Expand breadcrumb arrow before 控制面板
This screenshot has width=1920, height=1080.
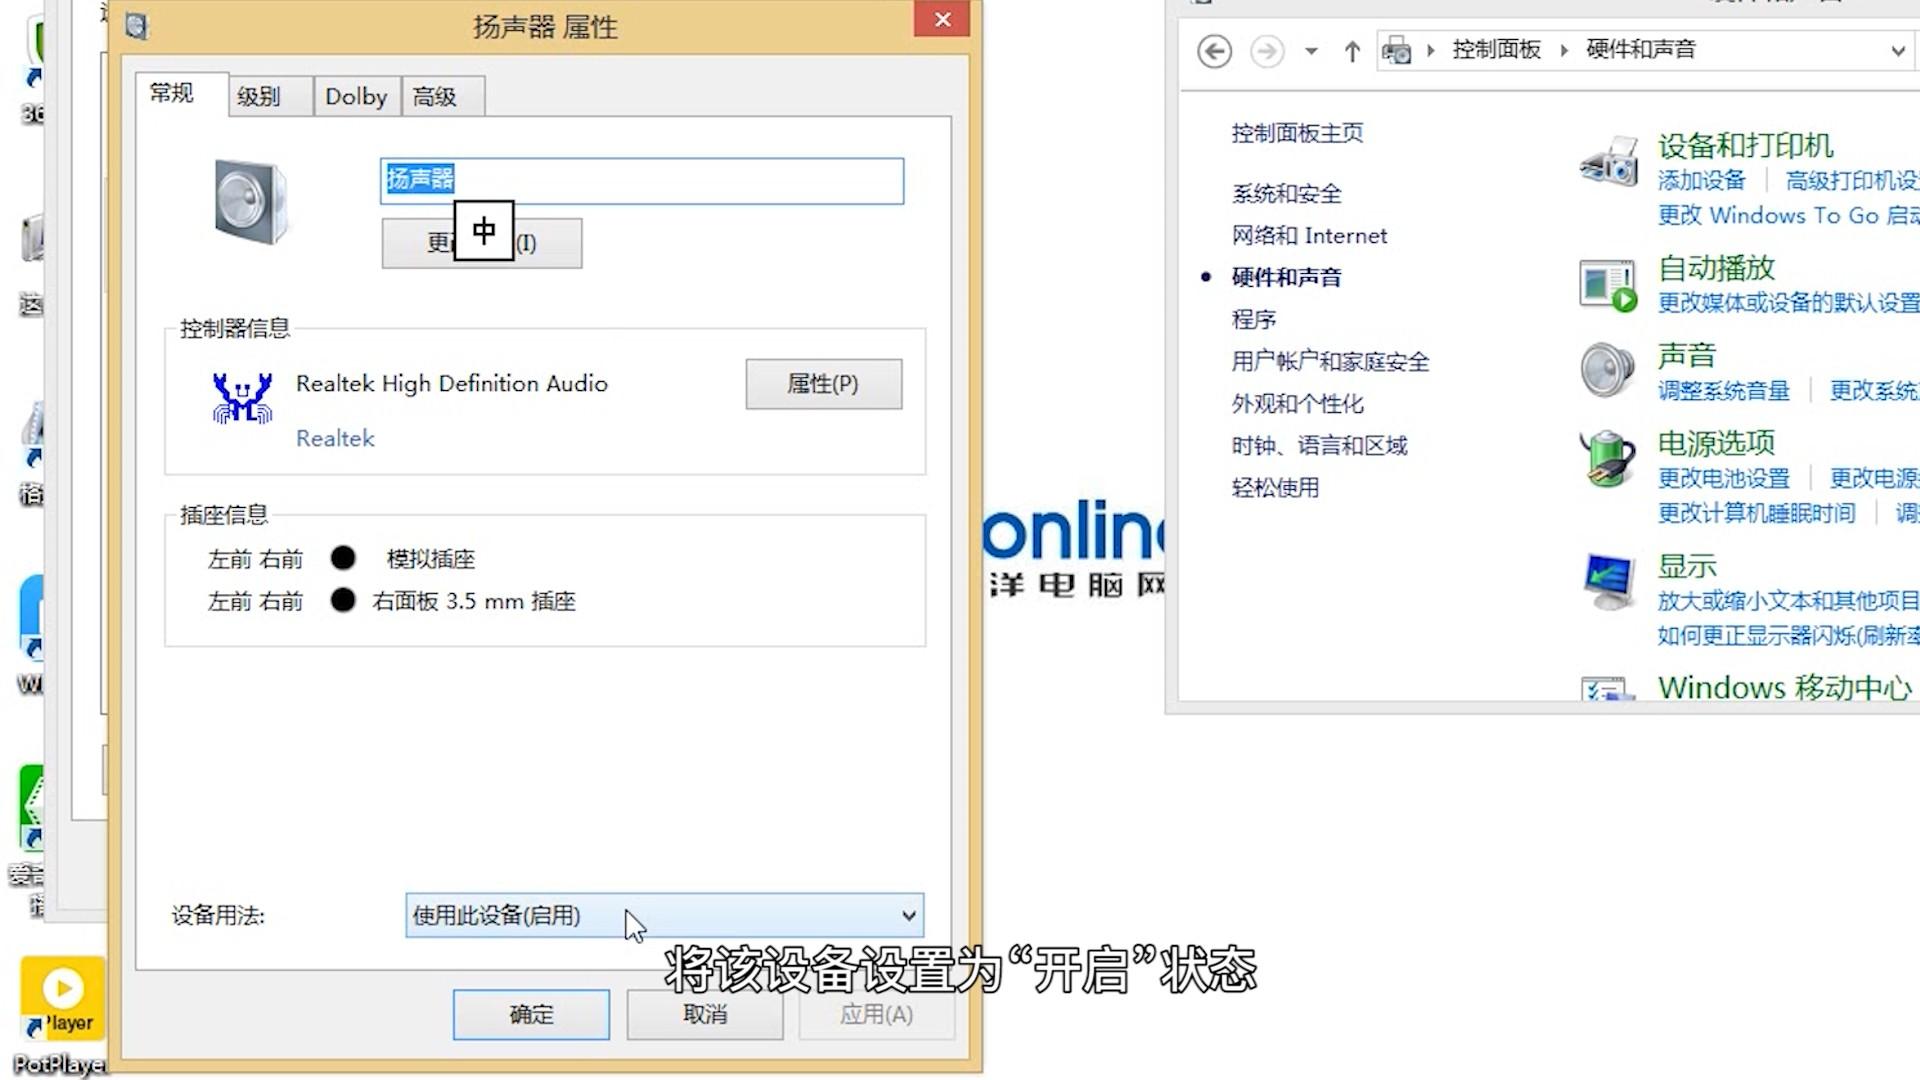(x=1431, y=51)
